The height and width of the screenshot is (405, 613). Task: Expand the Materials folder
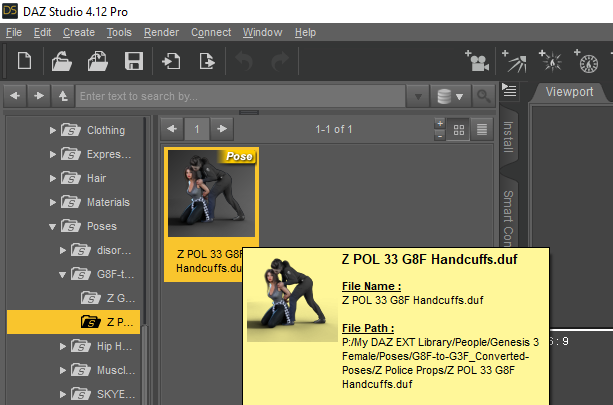(52, 202)
